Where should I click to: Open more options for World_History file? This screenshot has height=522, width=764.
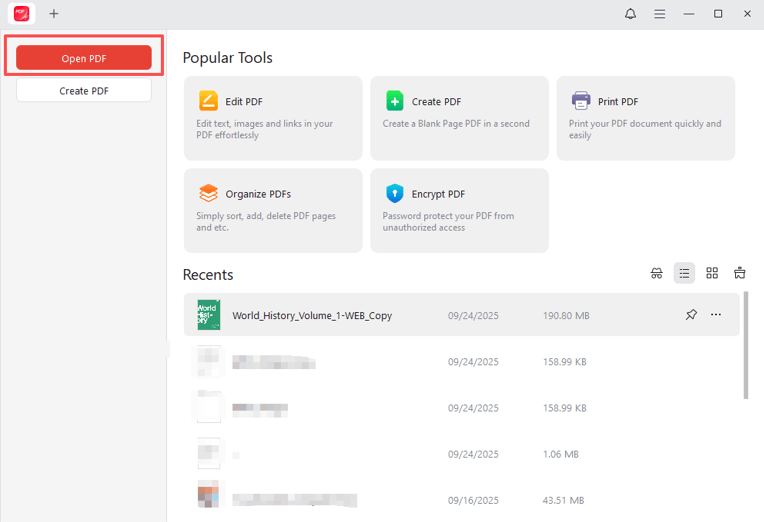tap(716, 315)
